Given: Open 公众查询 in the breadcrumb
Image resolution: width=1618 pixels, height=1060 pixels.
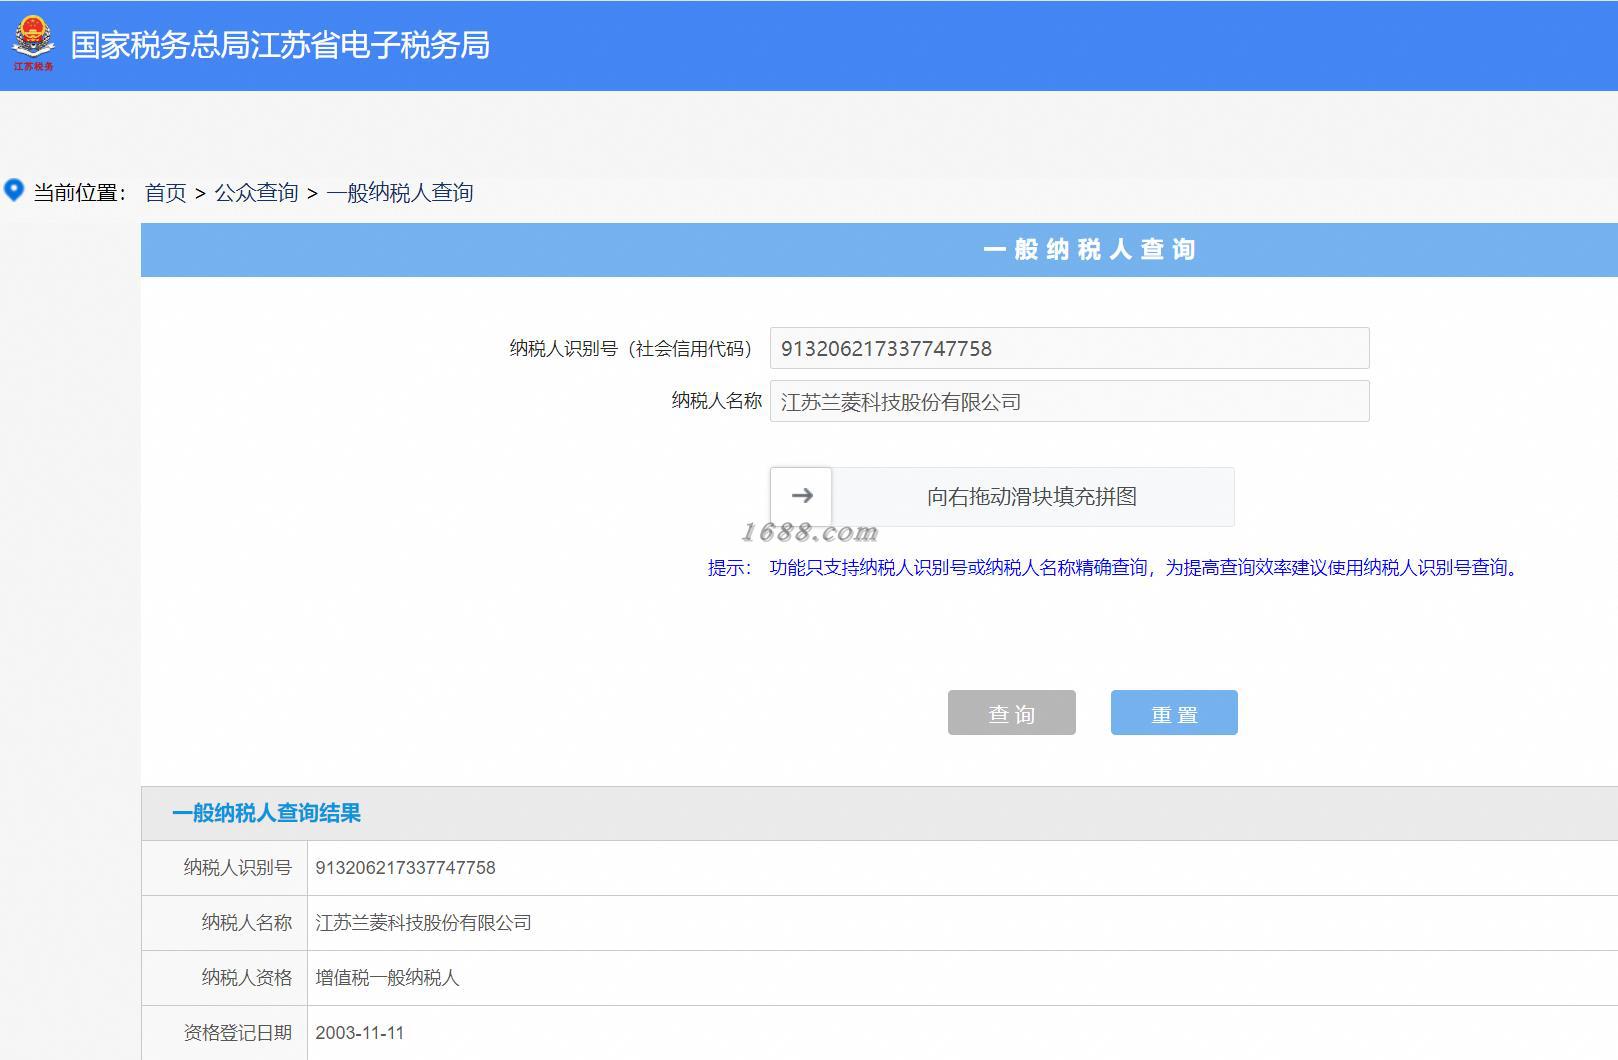Looking at the screenshot, I should point(256,193).
